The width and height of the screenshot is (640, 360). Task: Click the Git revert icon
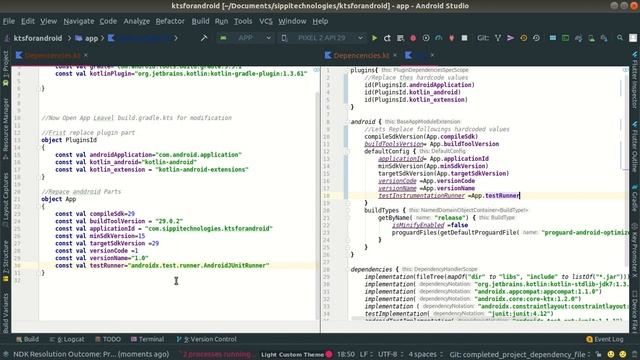pos(536,38)
